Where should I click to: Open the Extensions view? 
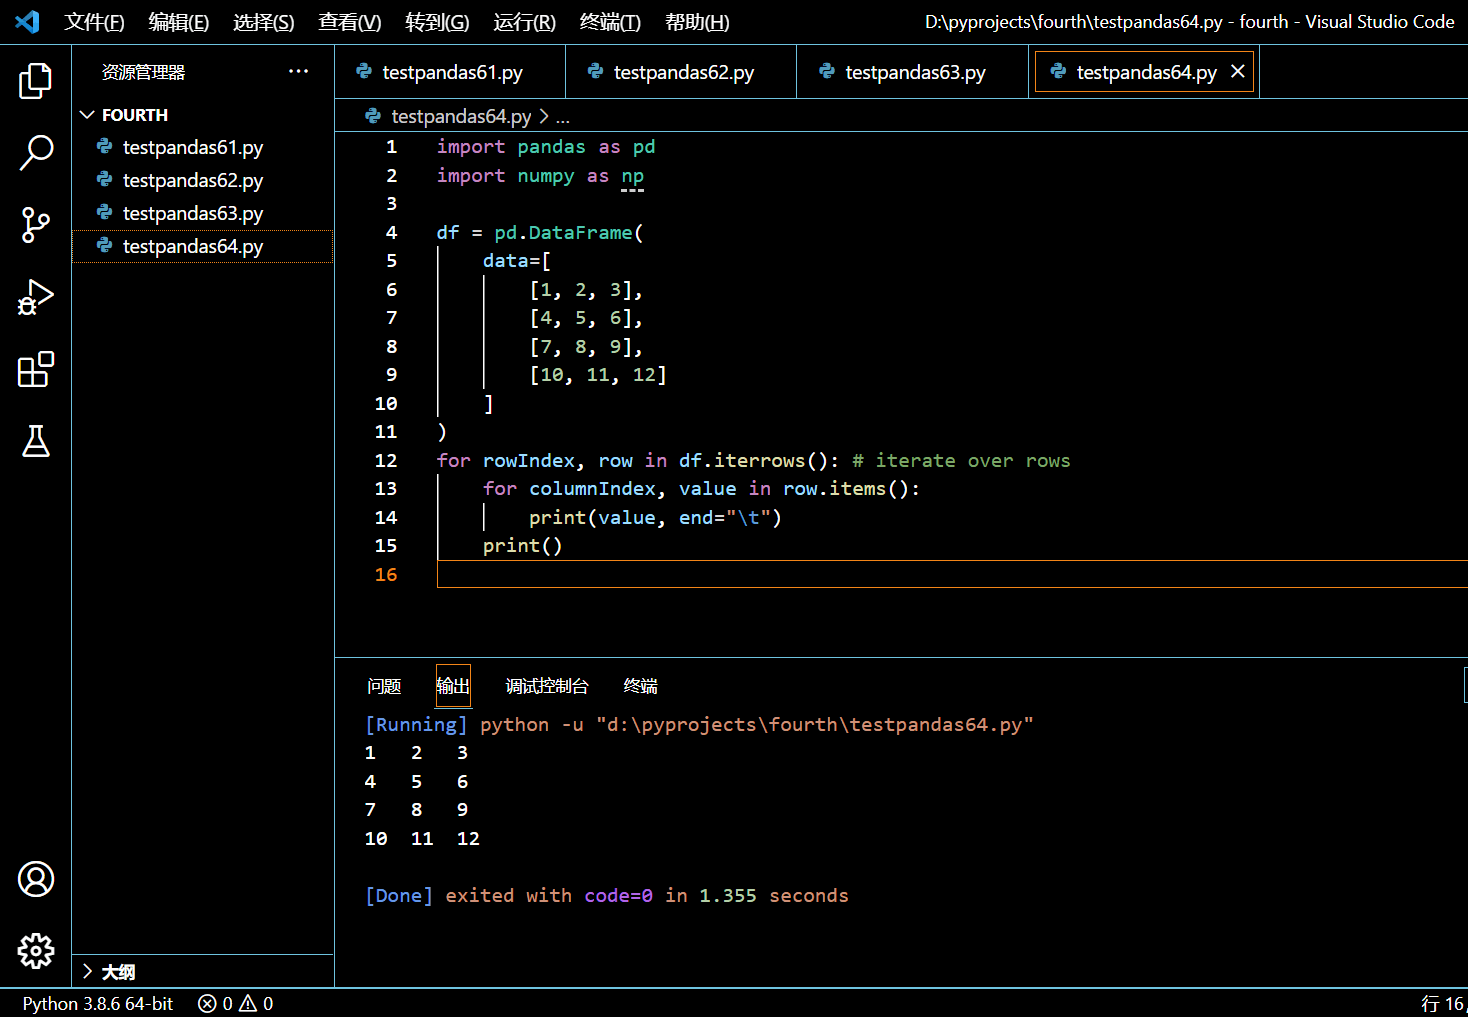coord(36,369)
